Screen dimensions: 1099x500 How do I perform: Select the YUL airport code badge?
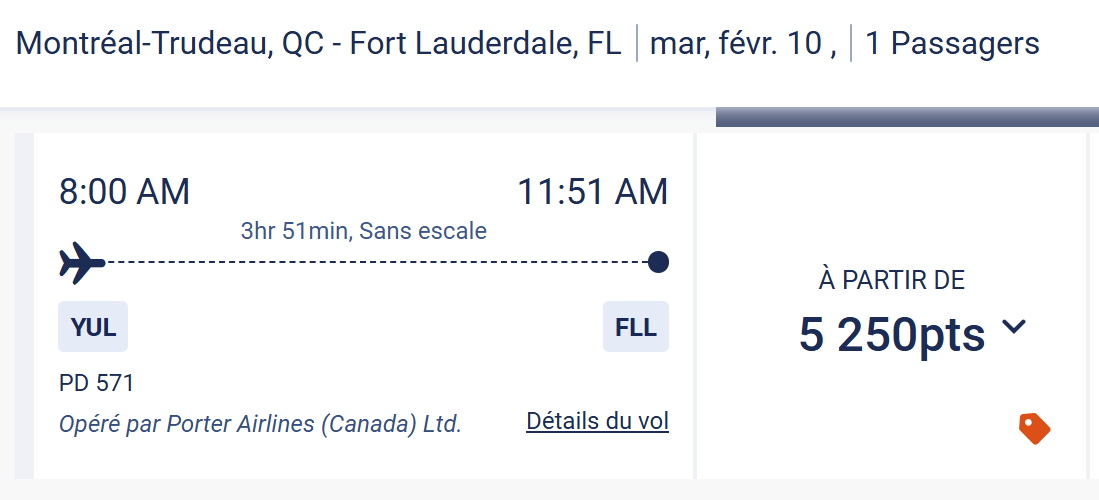point(93,327)
